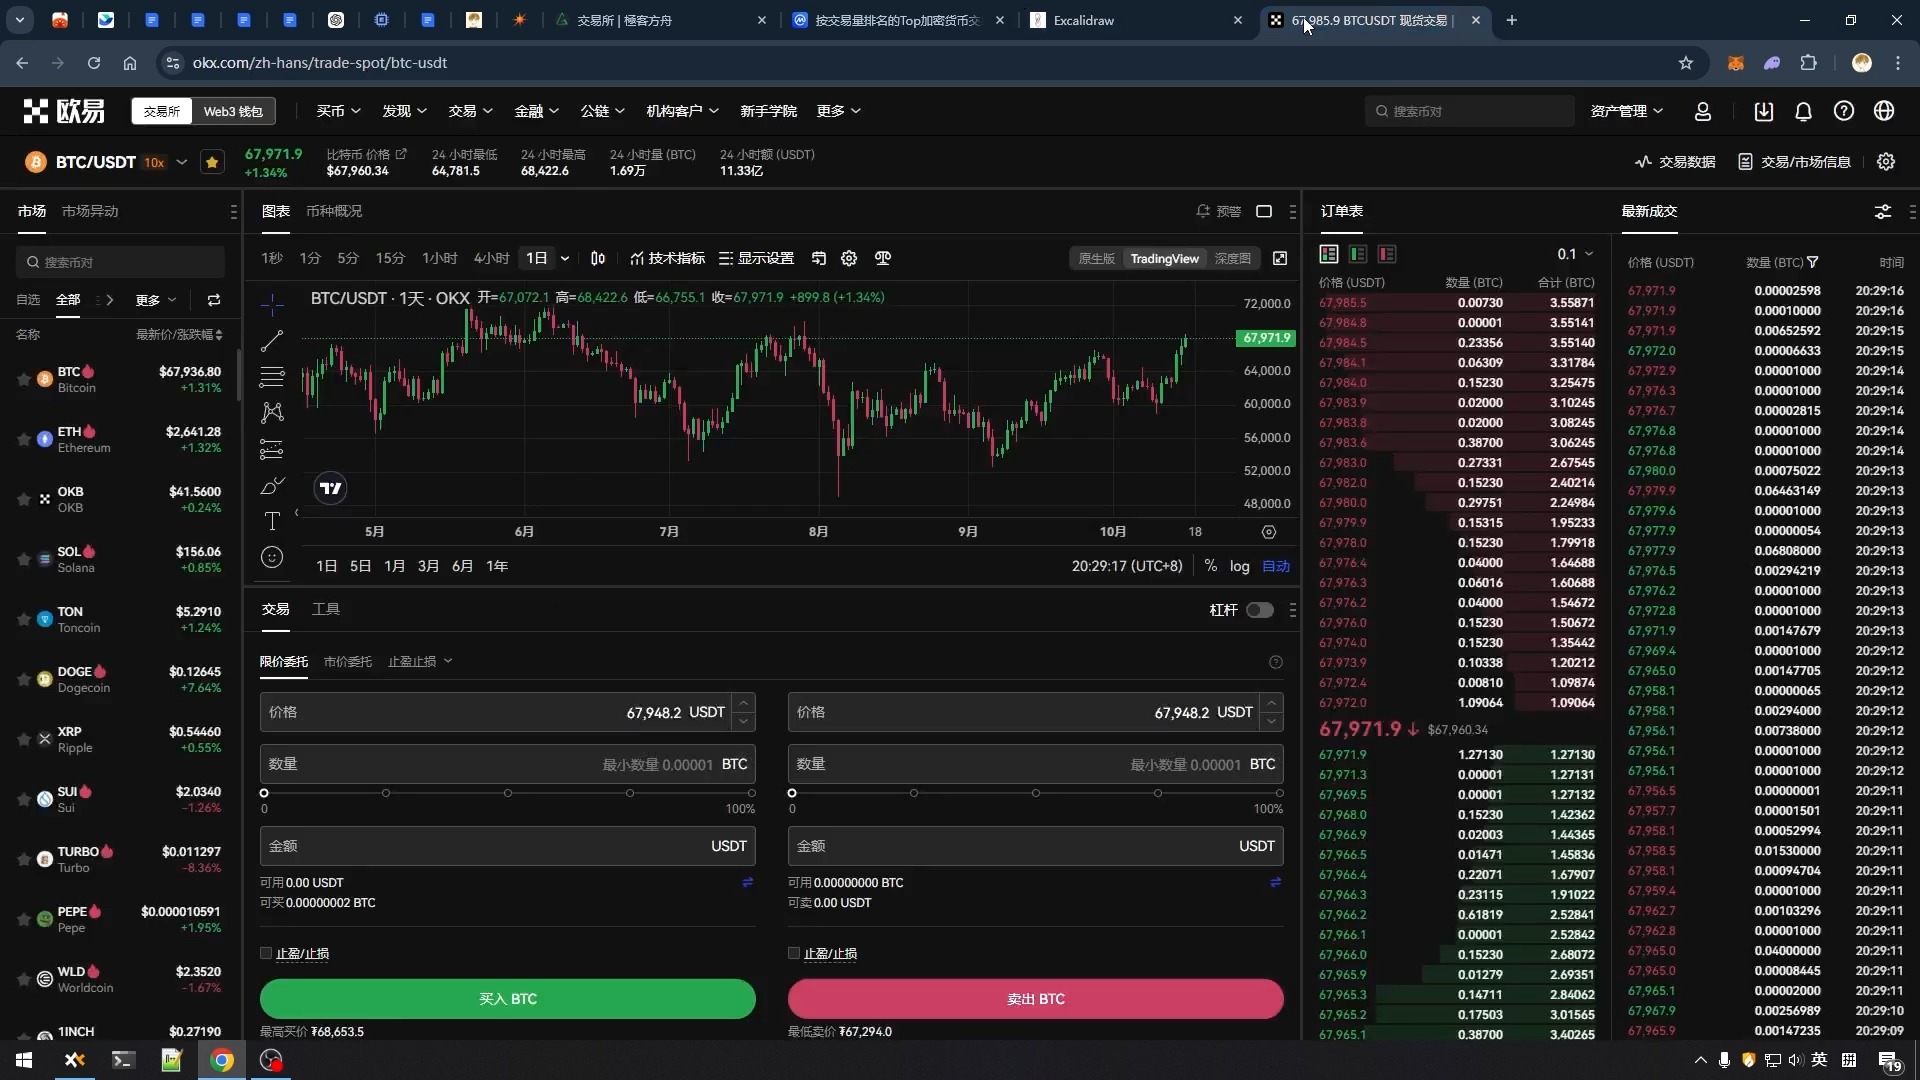This screenshot has height=1080, width=1920.
Task: Open 显示设置 display settings button
Action: tap(756, 258)
